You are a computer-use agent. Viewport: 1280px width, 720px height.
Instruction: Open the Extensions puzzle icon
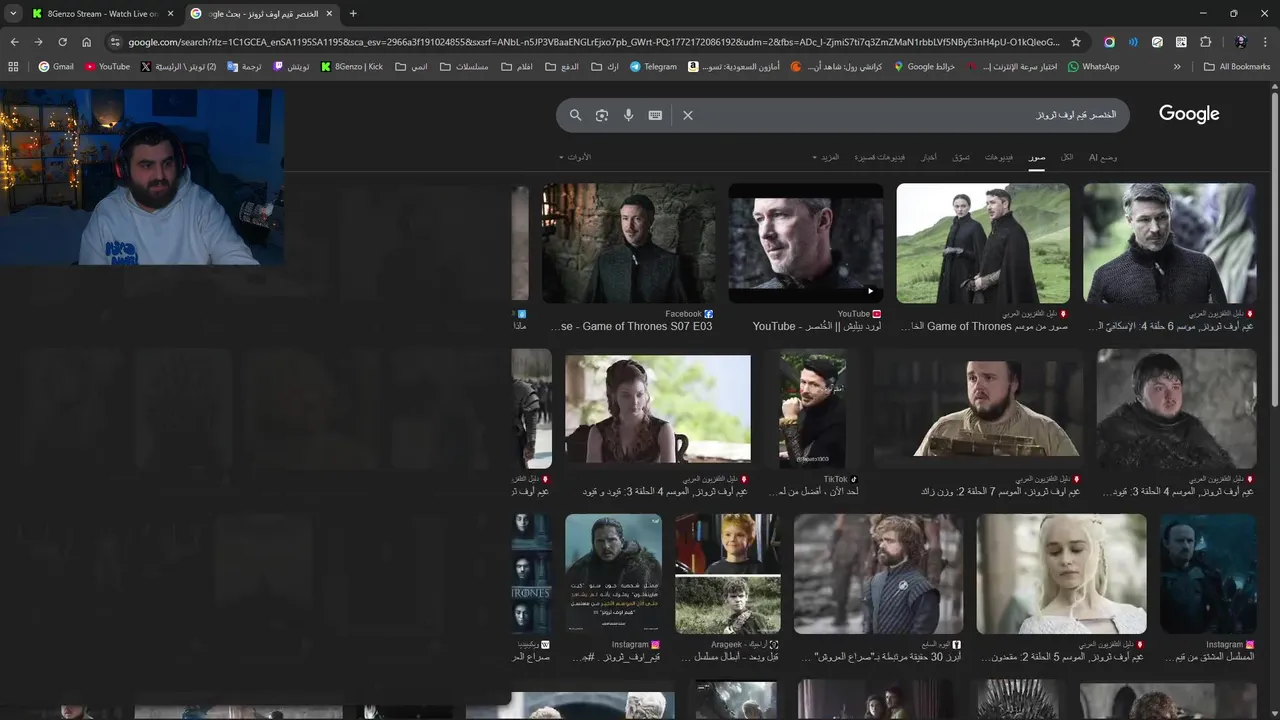point(1205,42)
